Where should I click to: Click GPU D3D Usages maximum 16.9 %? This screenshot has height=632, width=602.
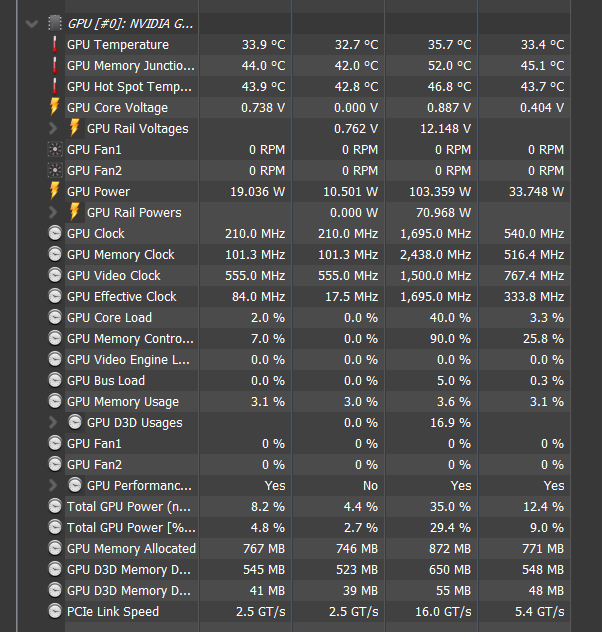[x=450, y=422]
